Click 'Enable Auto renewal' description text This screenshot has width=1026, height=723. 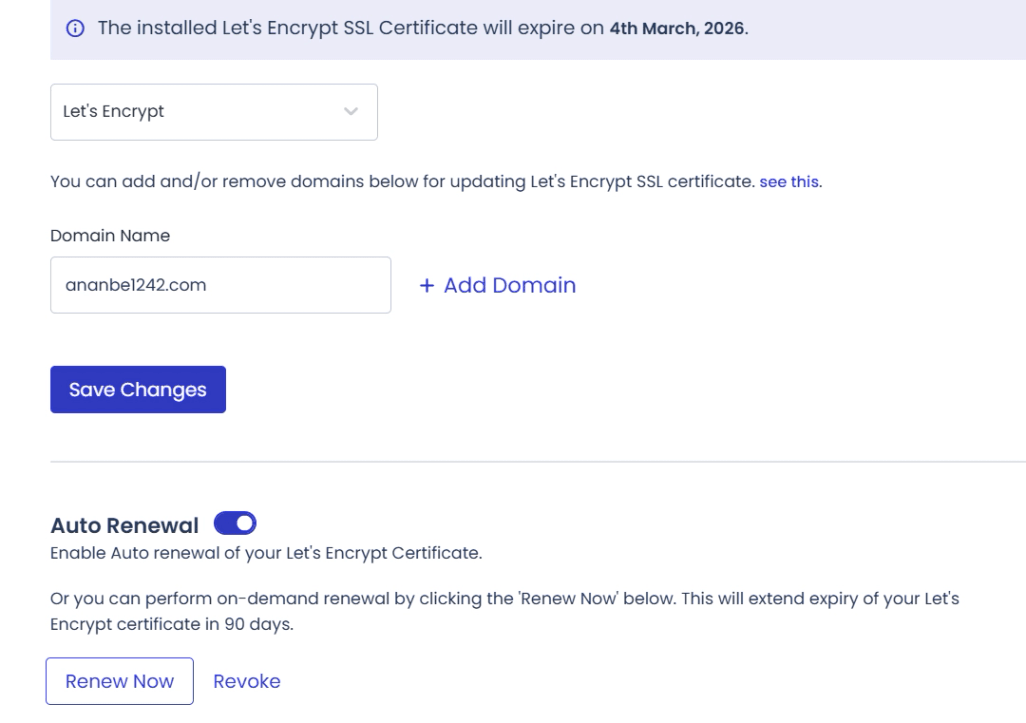pyautogui.click(x=266, y=553)
